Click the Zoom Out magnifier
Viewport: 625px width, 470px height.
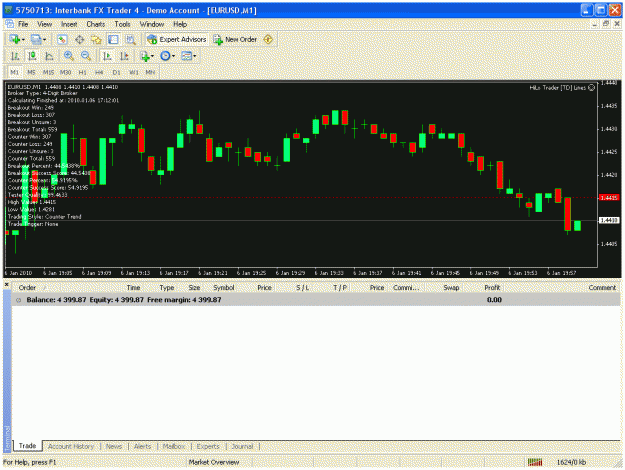(x=86, y=56)
